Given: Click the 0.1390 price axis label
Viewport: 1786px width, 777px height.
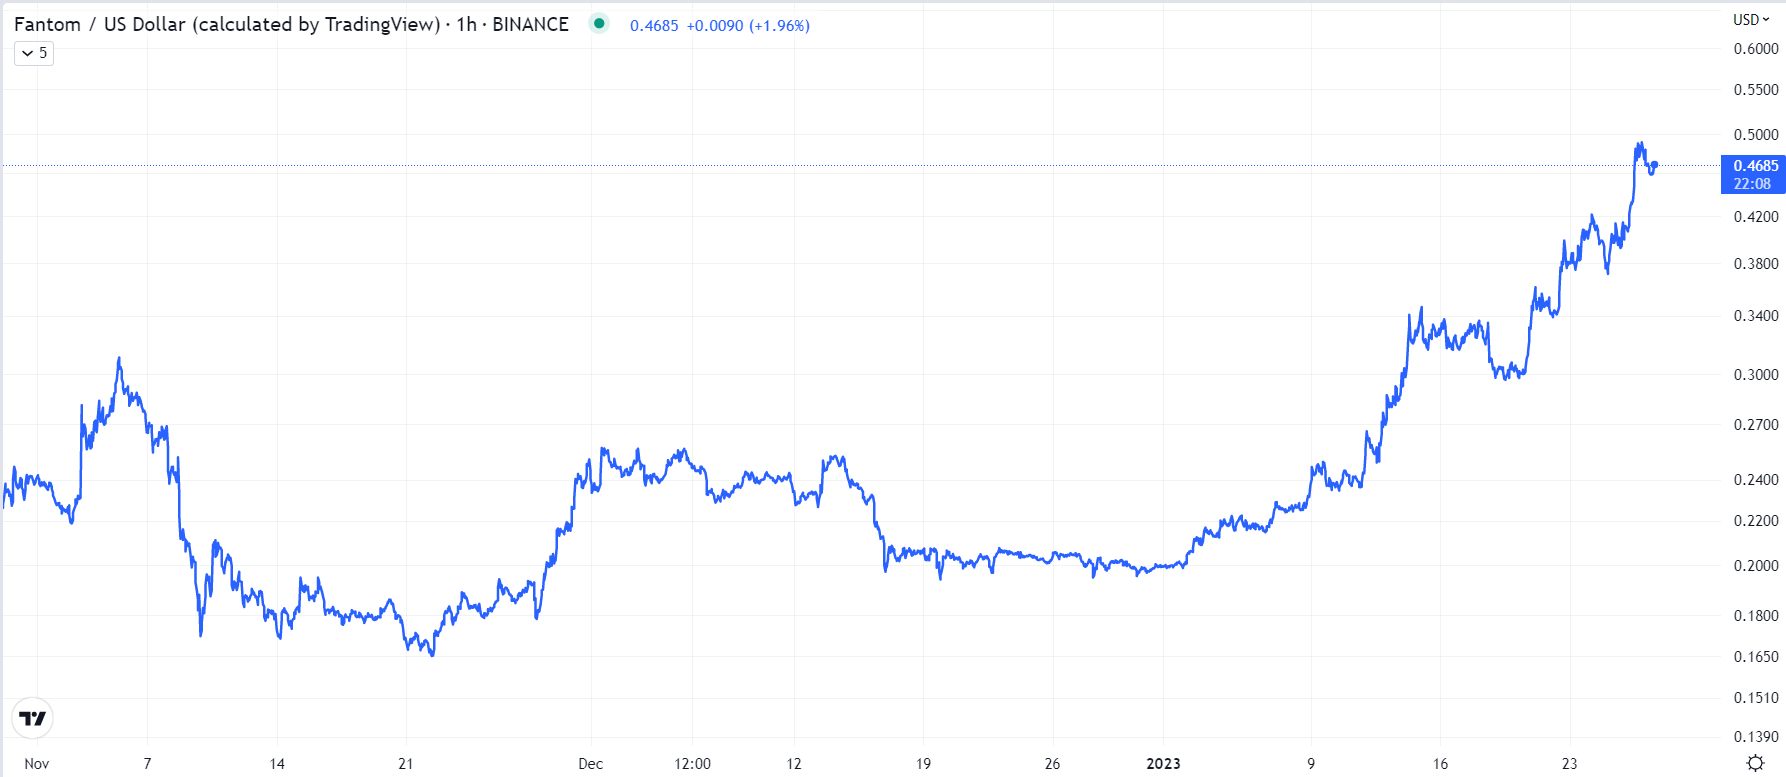Looking at the screenshot, I should click(1756, 737).
